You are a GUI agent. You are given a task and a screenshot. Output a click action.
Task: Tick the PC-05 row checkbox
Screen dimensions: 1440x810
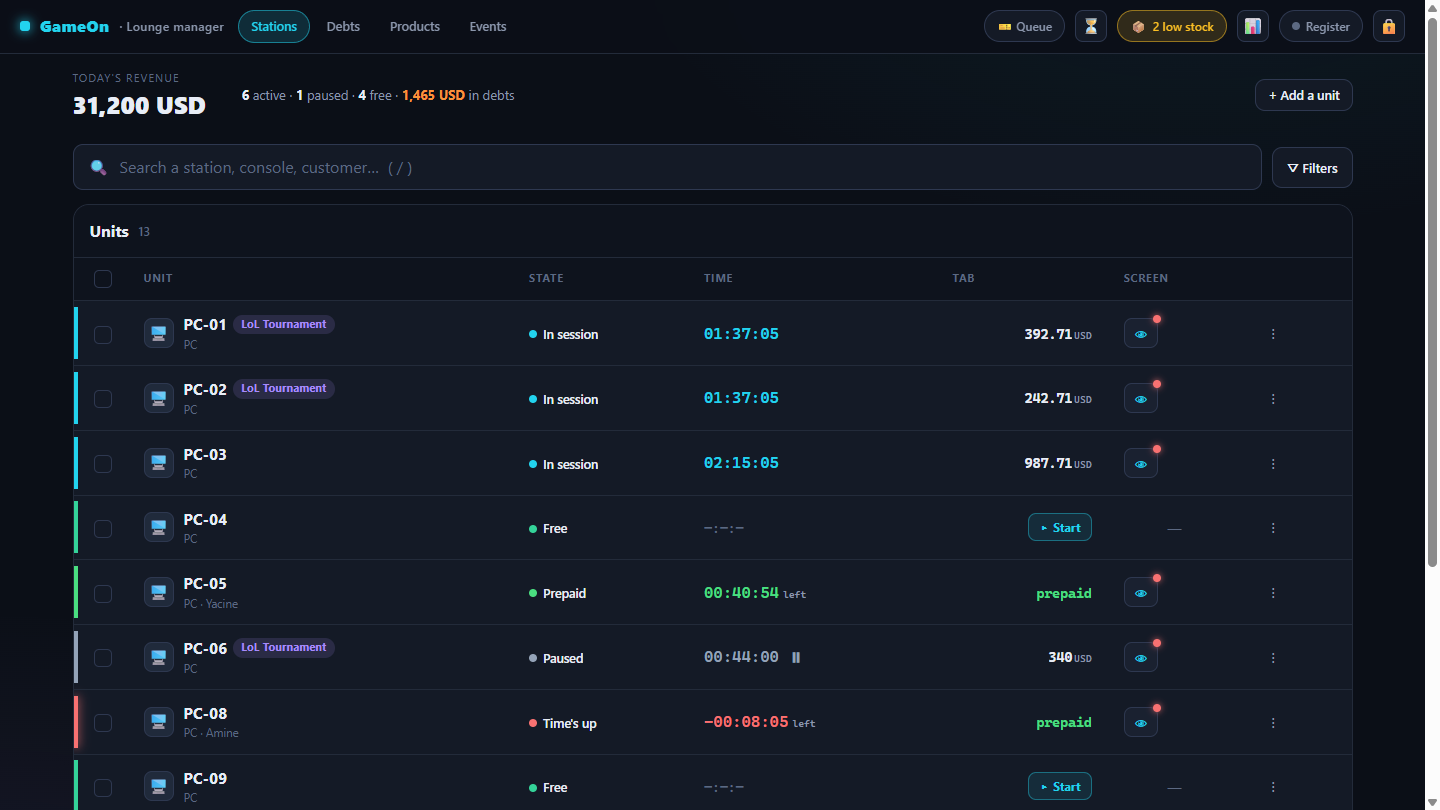(103, 593)
